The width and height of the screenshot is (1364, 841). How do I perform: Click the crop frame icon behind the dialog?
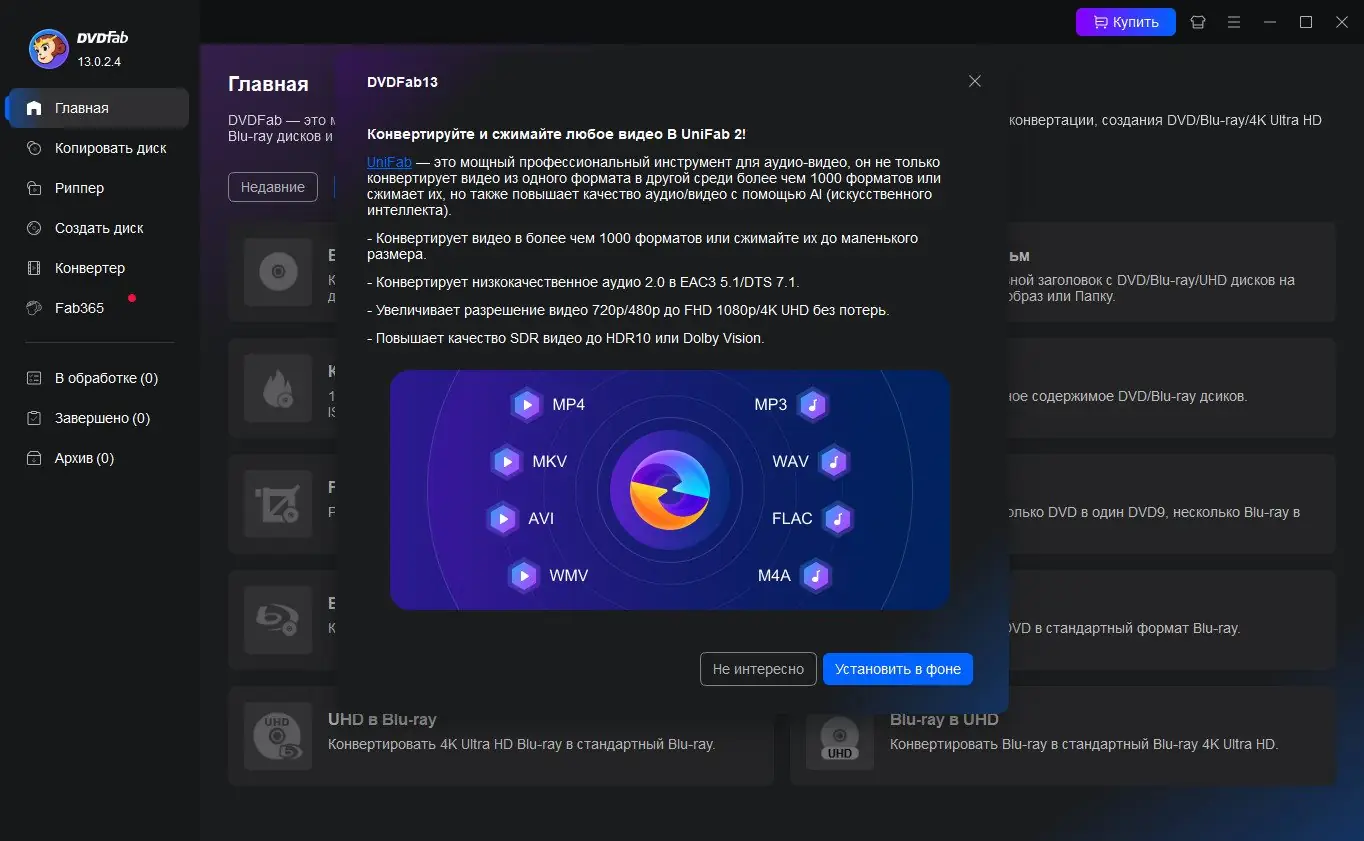278,504
